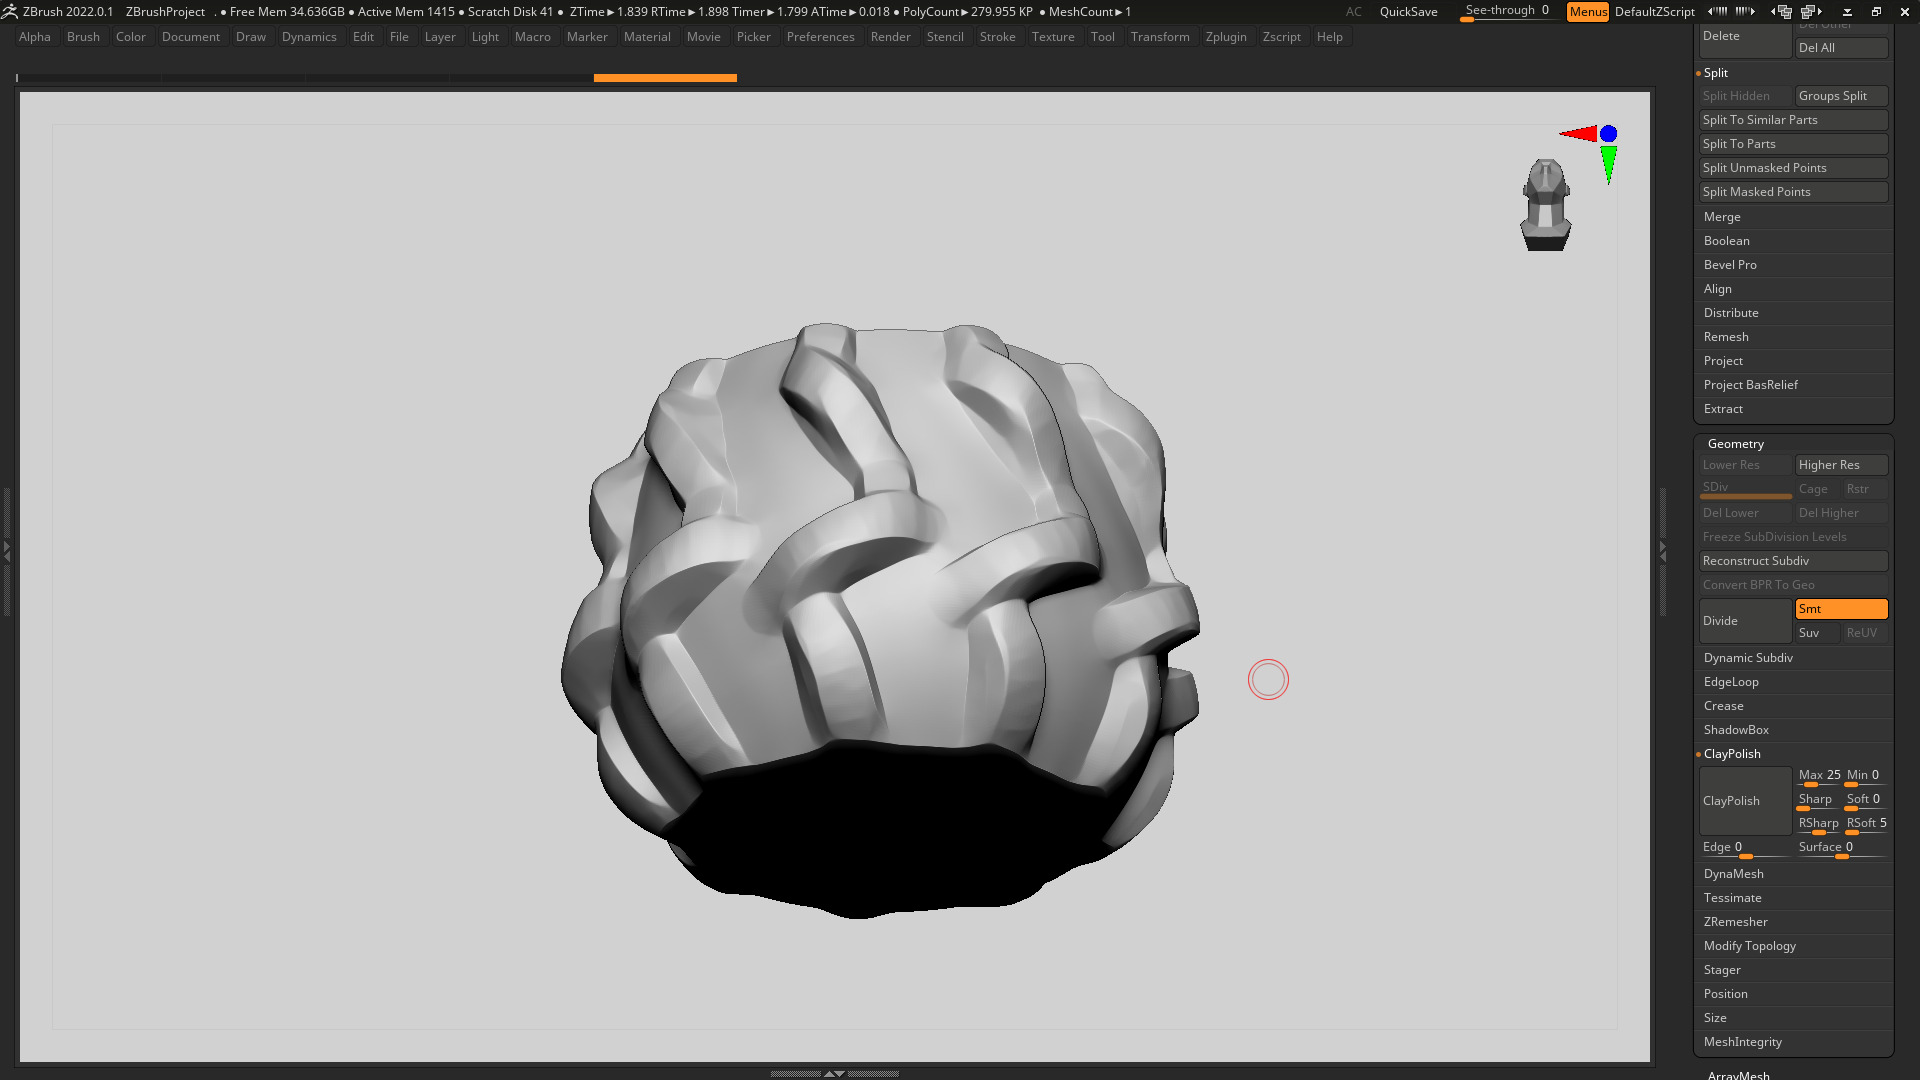Click the hide-to-tray arrow icon
This screenshot has height=1080, width=1920.
[1847, 12]
